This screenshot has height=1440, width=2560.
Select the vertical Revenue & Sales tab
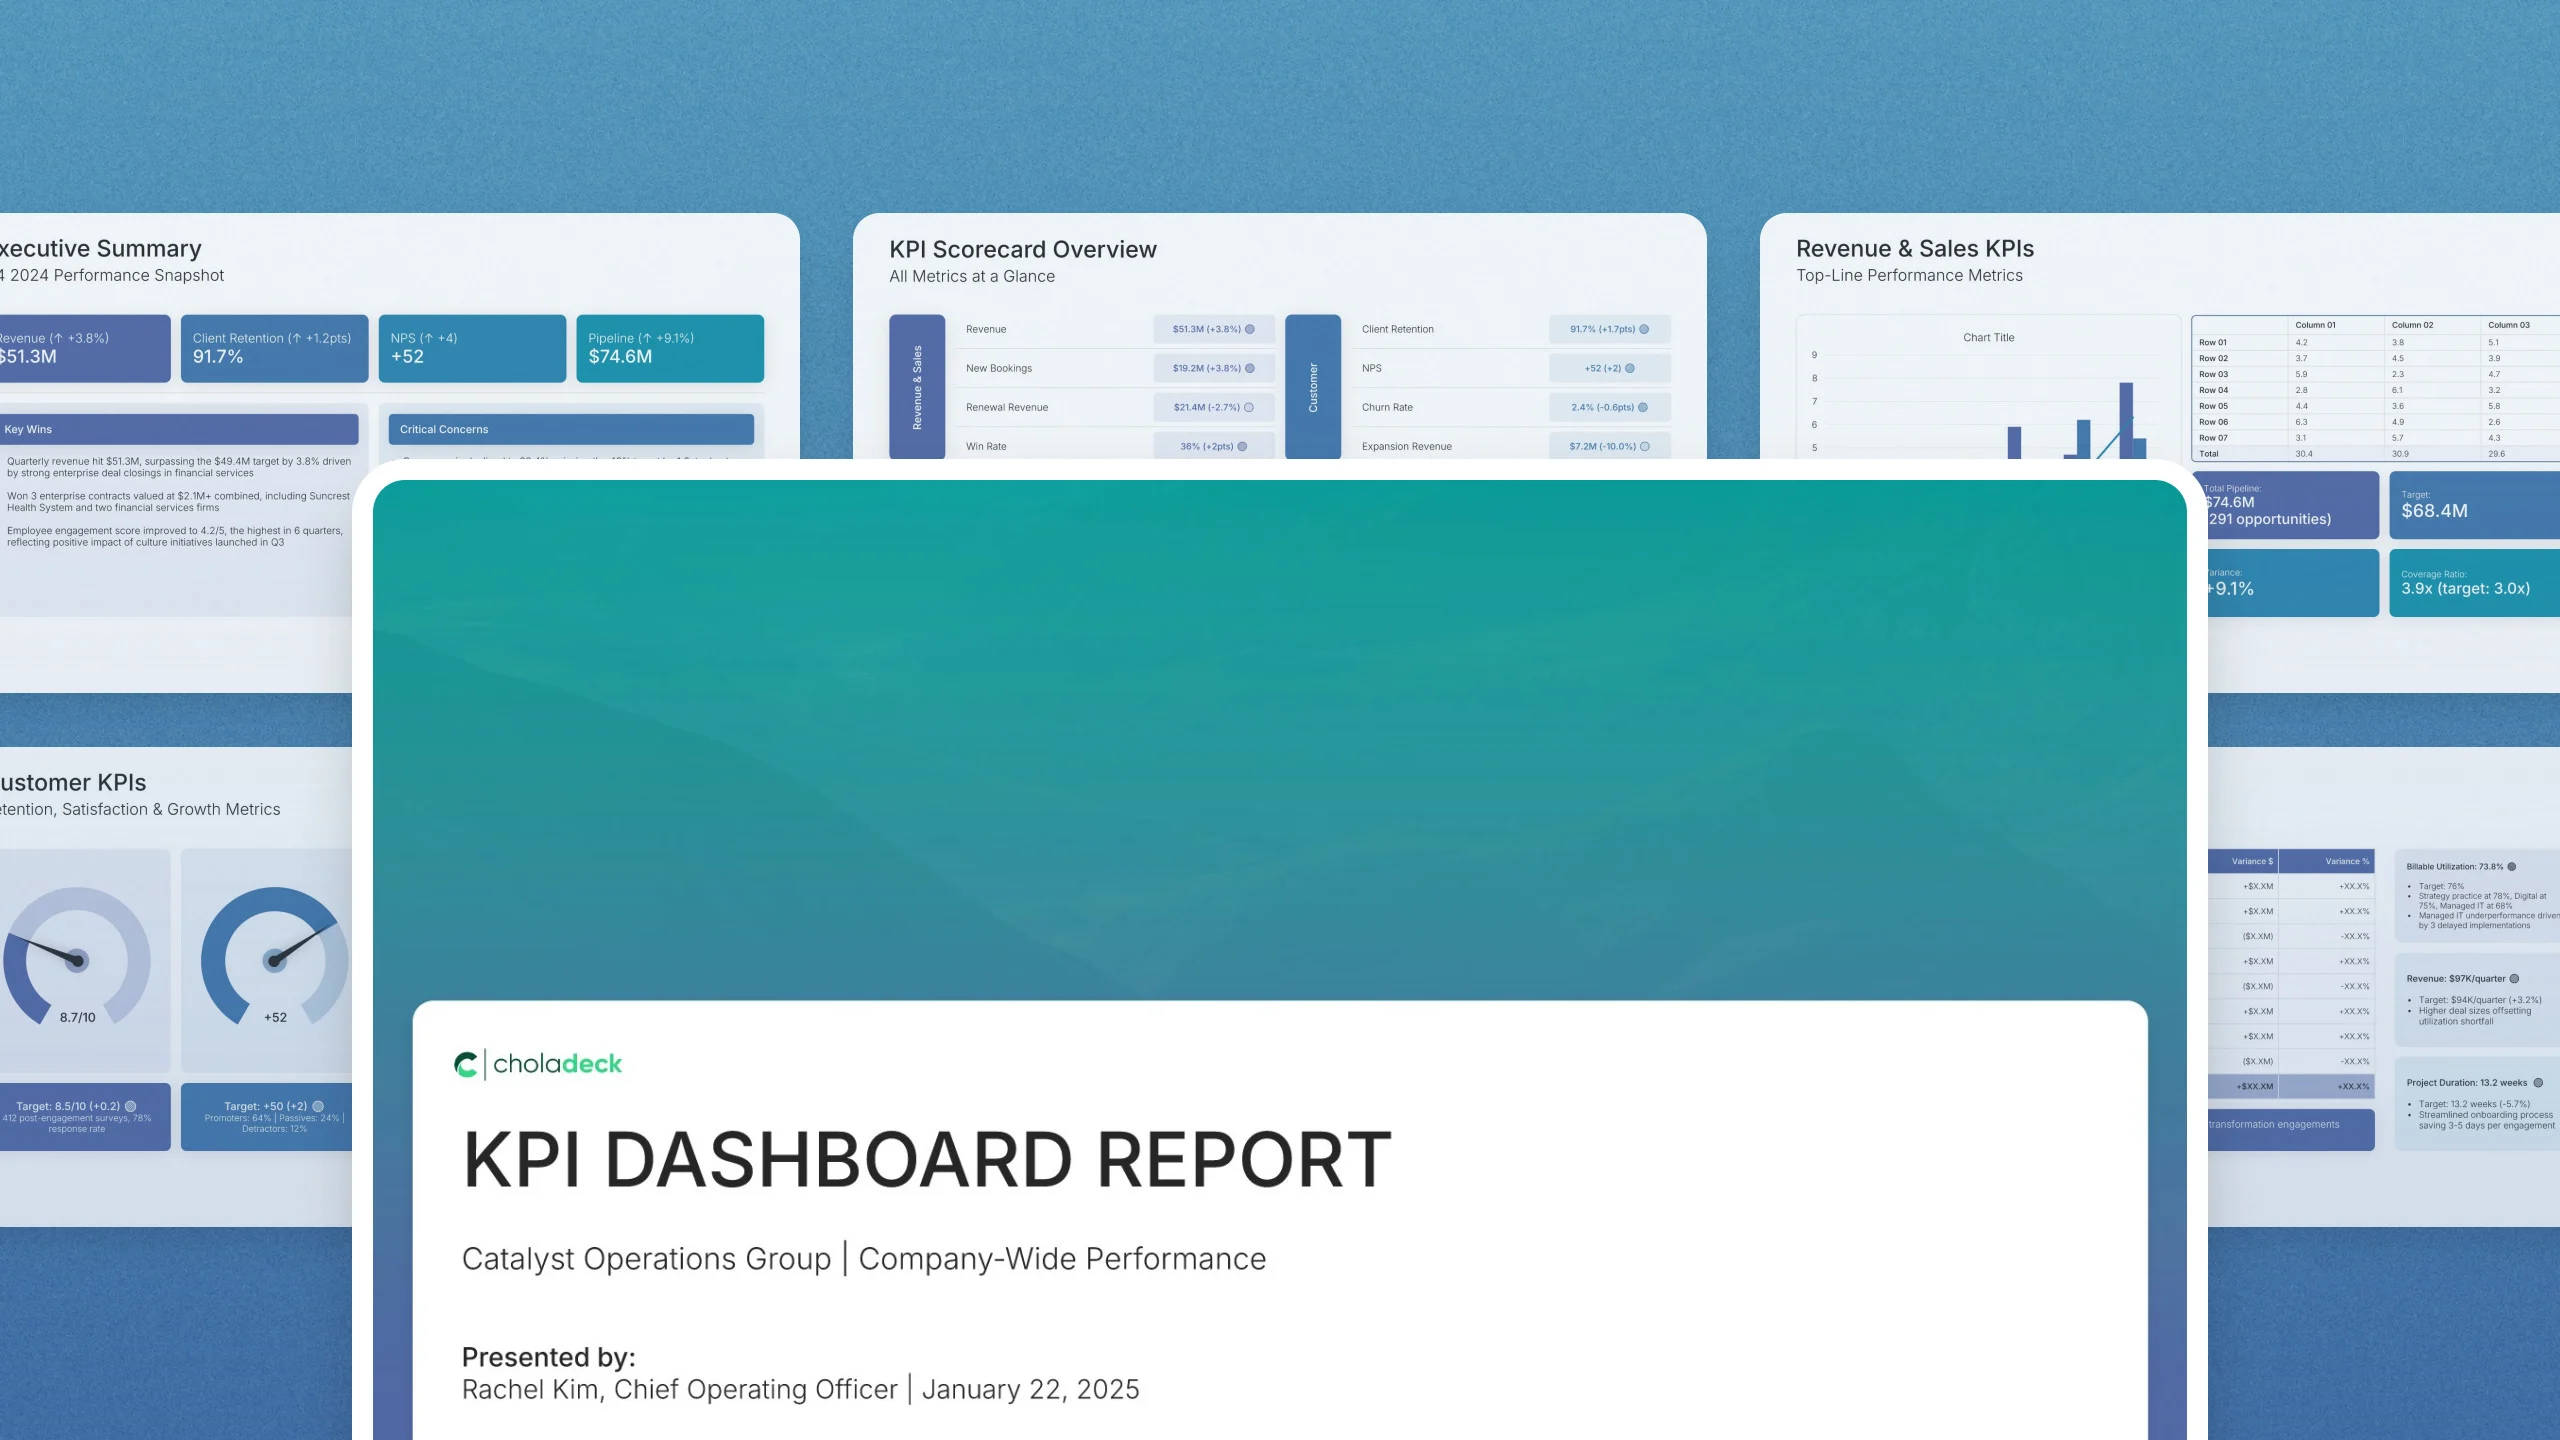(x=917, y=388)
